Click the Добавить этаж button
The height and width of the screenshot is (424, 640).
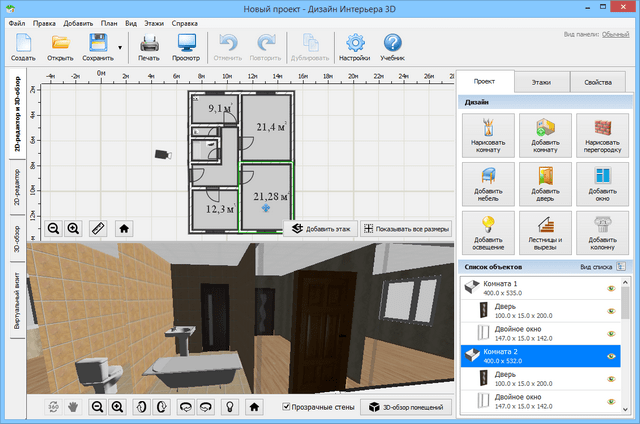click(x=319, y=229)
